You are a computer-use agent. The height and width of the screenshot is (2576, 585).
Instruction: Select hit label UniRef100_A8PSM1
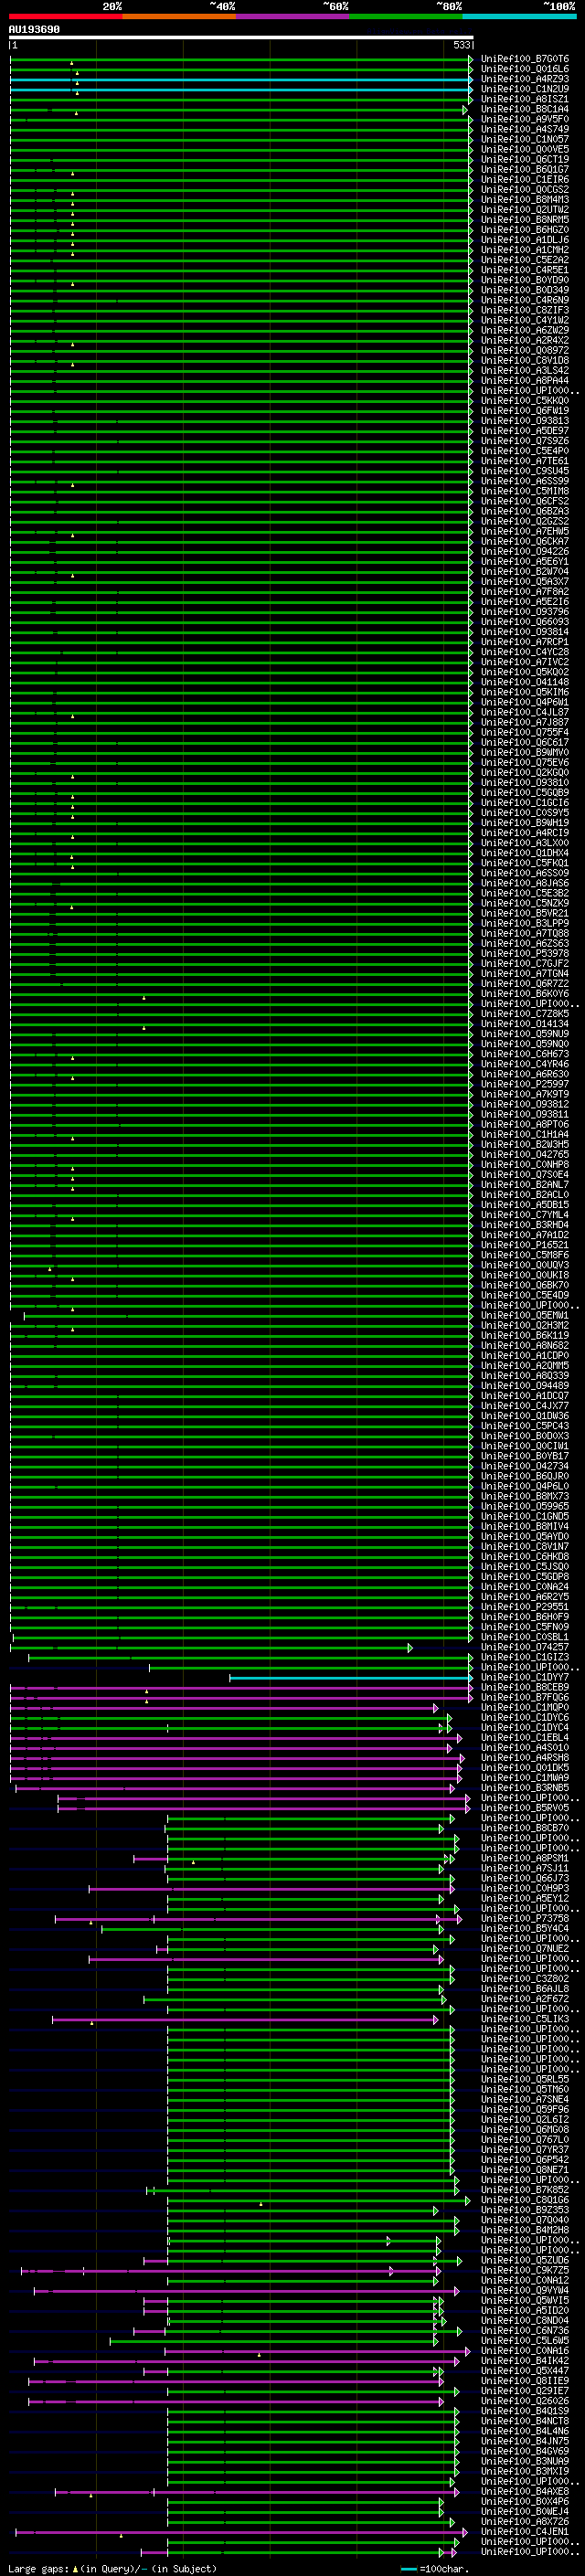pyautogui.click(x=525, y=1858)
